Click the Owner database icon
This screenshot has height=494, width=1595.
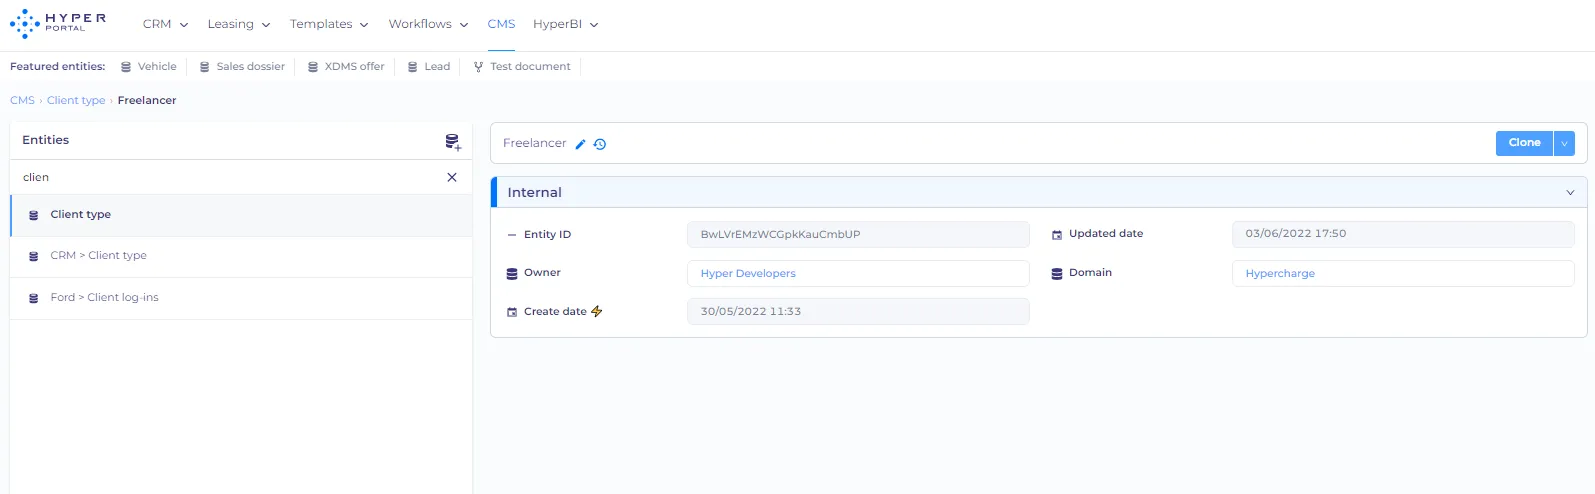point(512,273)
